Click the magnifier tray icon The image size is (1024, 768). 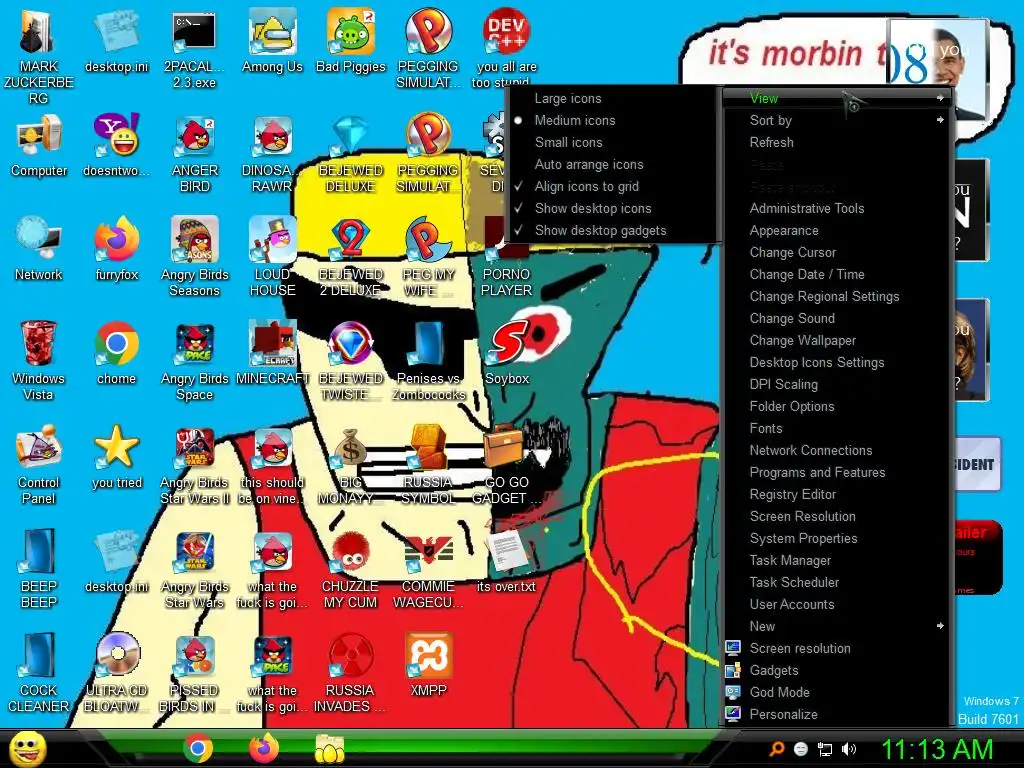[x=776, y=749]
